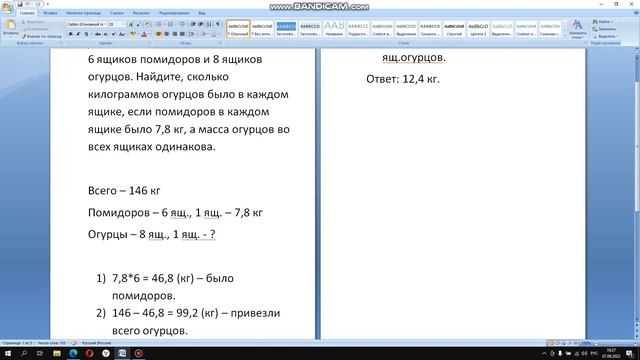Increase paragraph indent
640x360 pixels.
pos(201,24)
